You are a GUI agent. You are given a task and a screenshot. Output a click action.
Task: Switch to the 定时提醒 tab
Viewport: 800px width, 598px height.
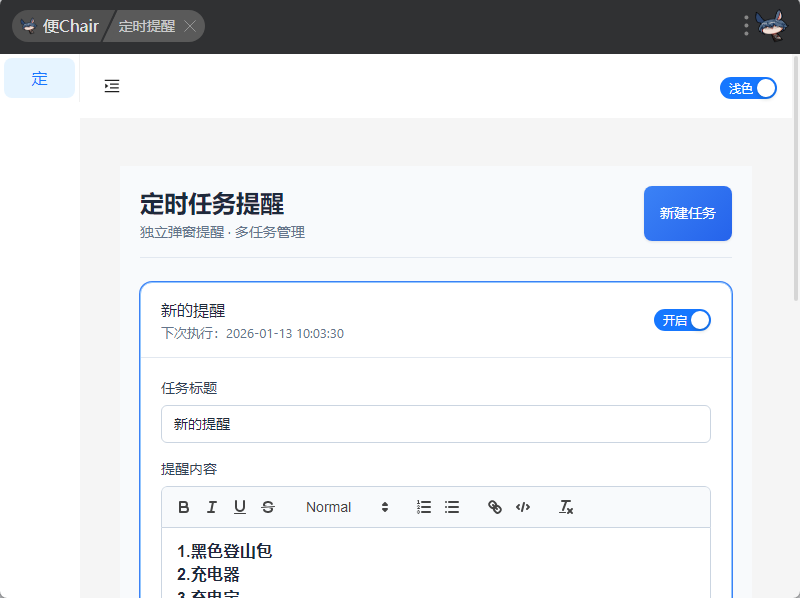tap(146, 26)
